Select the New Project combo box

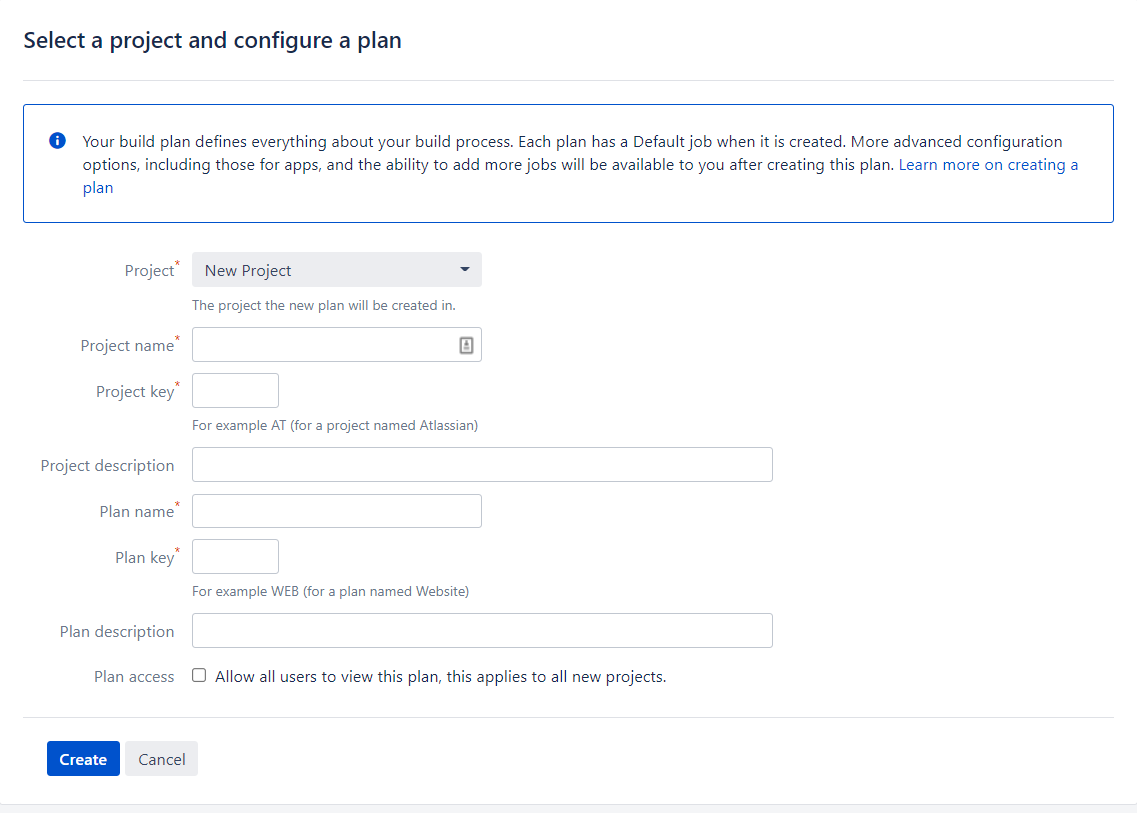(x=336, y=270)
